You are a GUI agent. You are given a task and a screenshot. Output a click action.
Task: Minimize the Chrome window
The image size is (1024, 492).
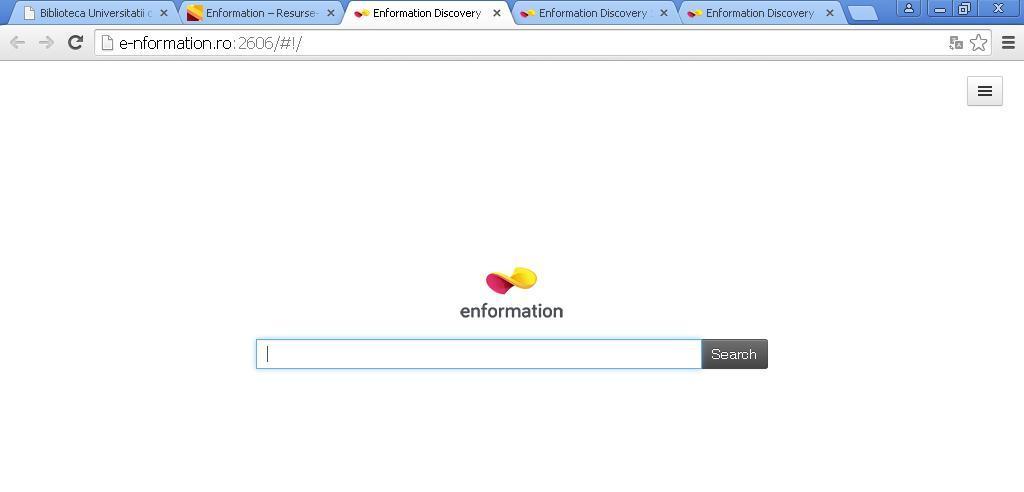point(940,8)
